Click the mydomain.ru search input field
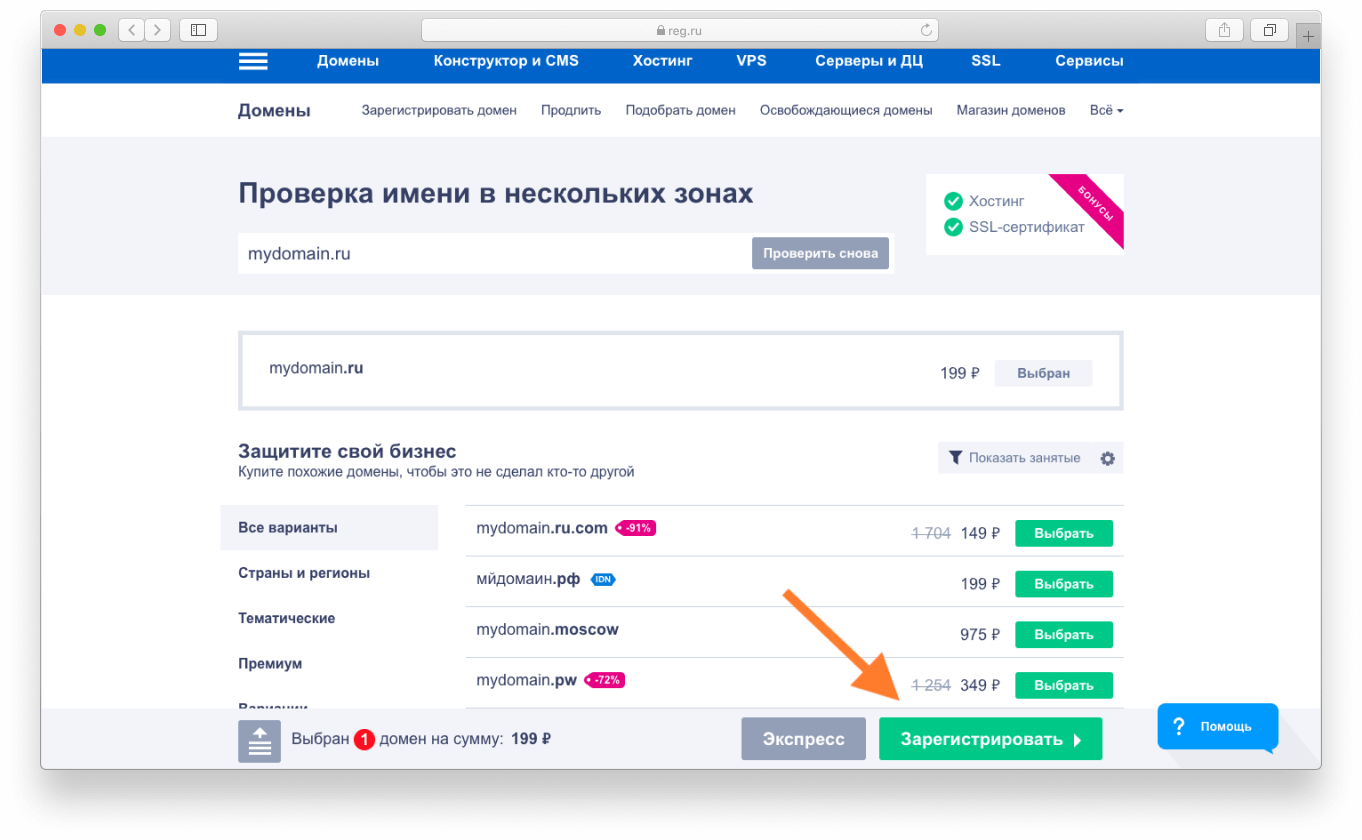Viewport: 1362px width, 840px height. point(495,253)
